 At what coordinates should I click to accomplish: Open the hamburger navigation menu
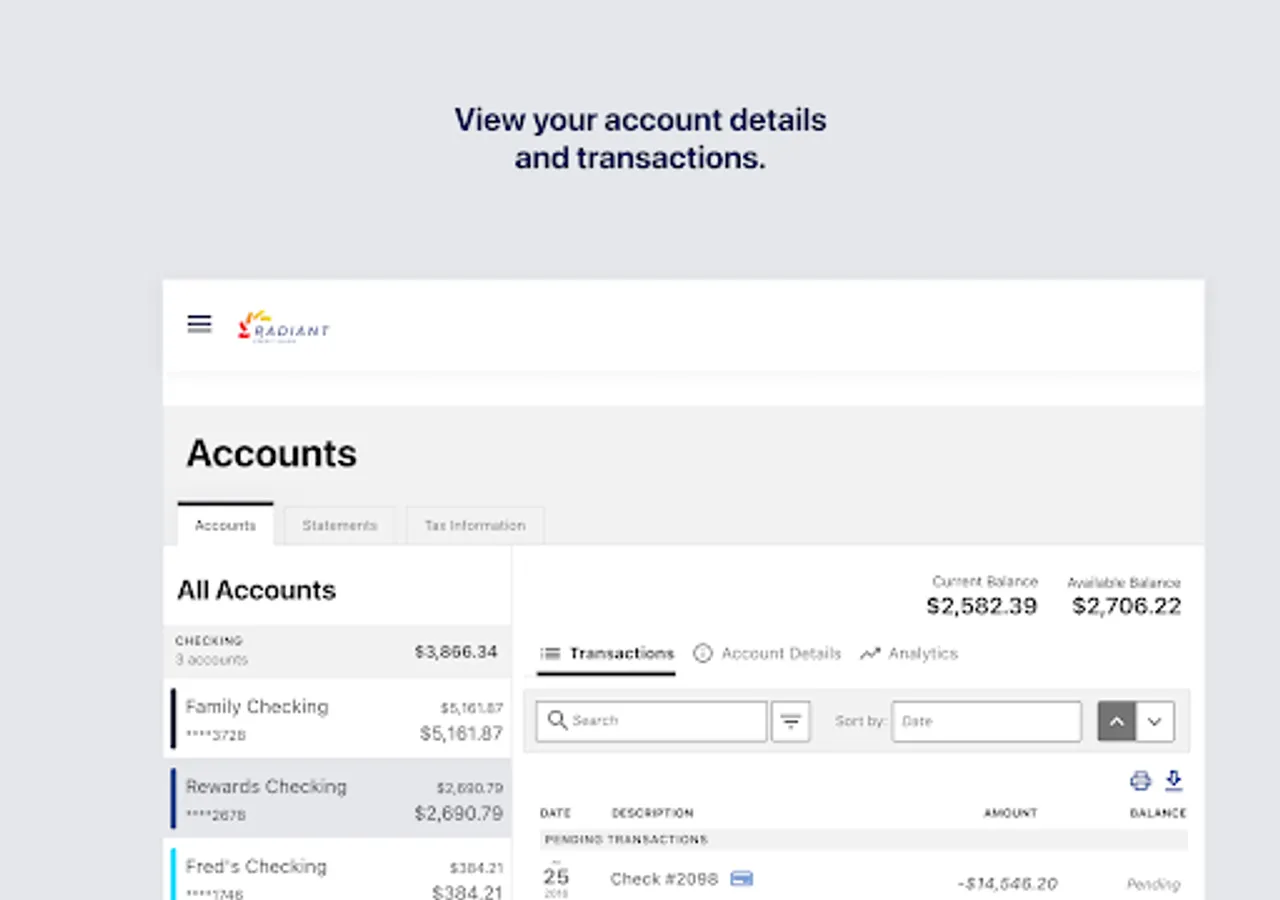pos(200,324)
